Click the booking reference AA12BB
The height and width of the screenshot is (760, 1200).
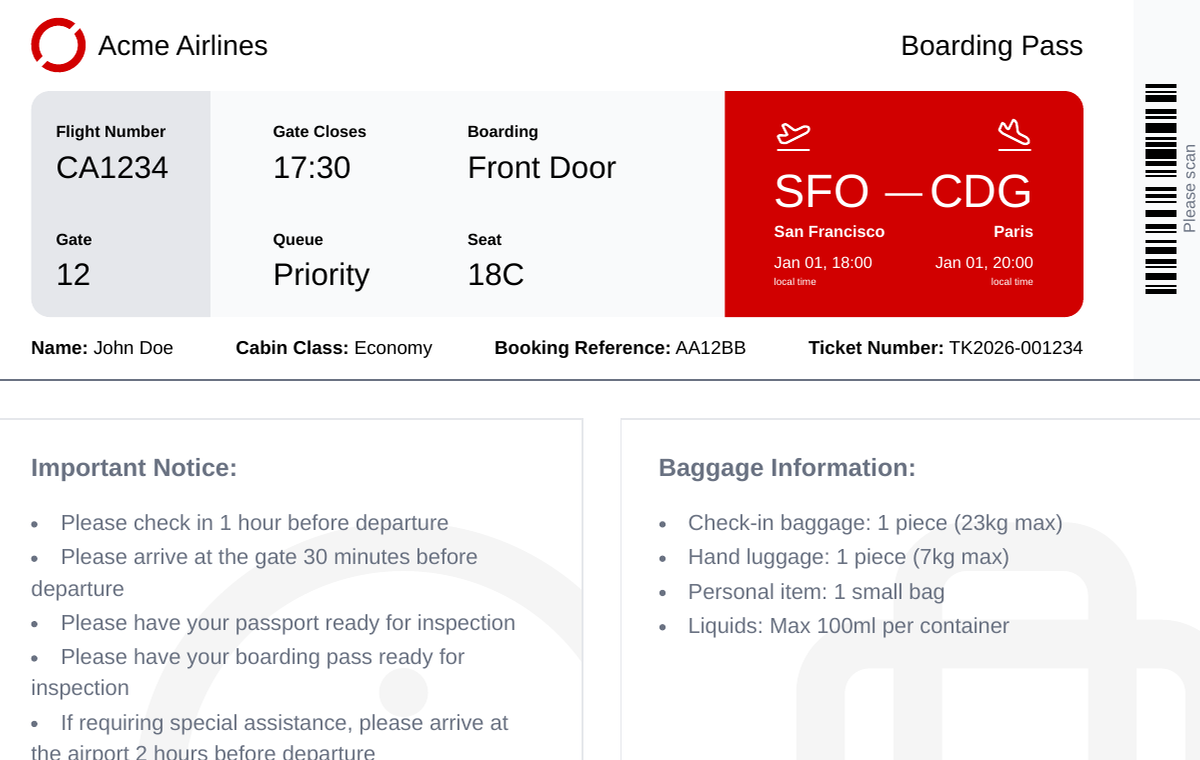pos(710,348)
